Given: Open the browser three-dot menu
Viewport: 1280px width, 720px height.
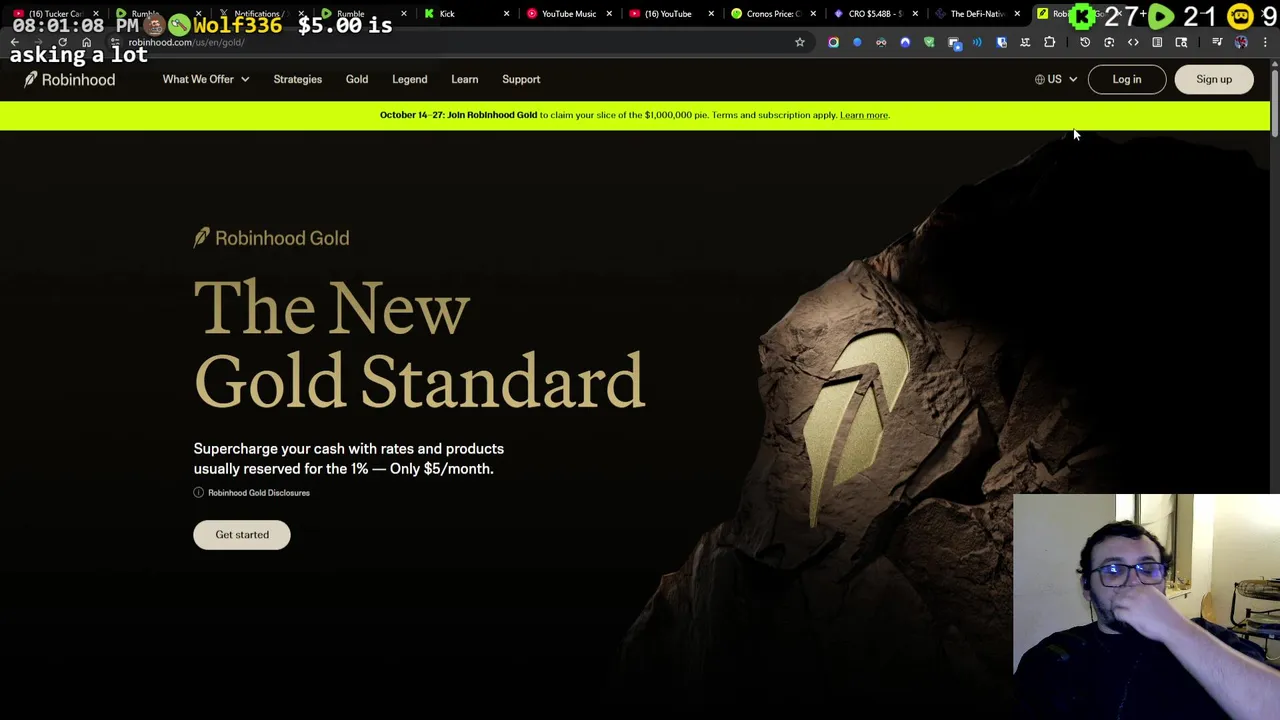Looking at the screenshot, I should pos(1265,42).
